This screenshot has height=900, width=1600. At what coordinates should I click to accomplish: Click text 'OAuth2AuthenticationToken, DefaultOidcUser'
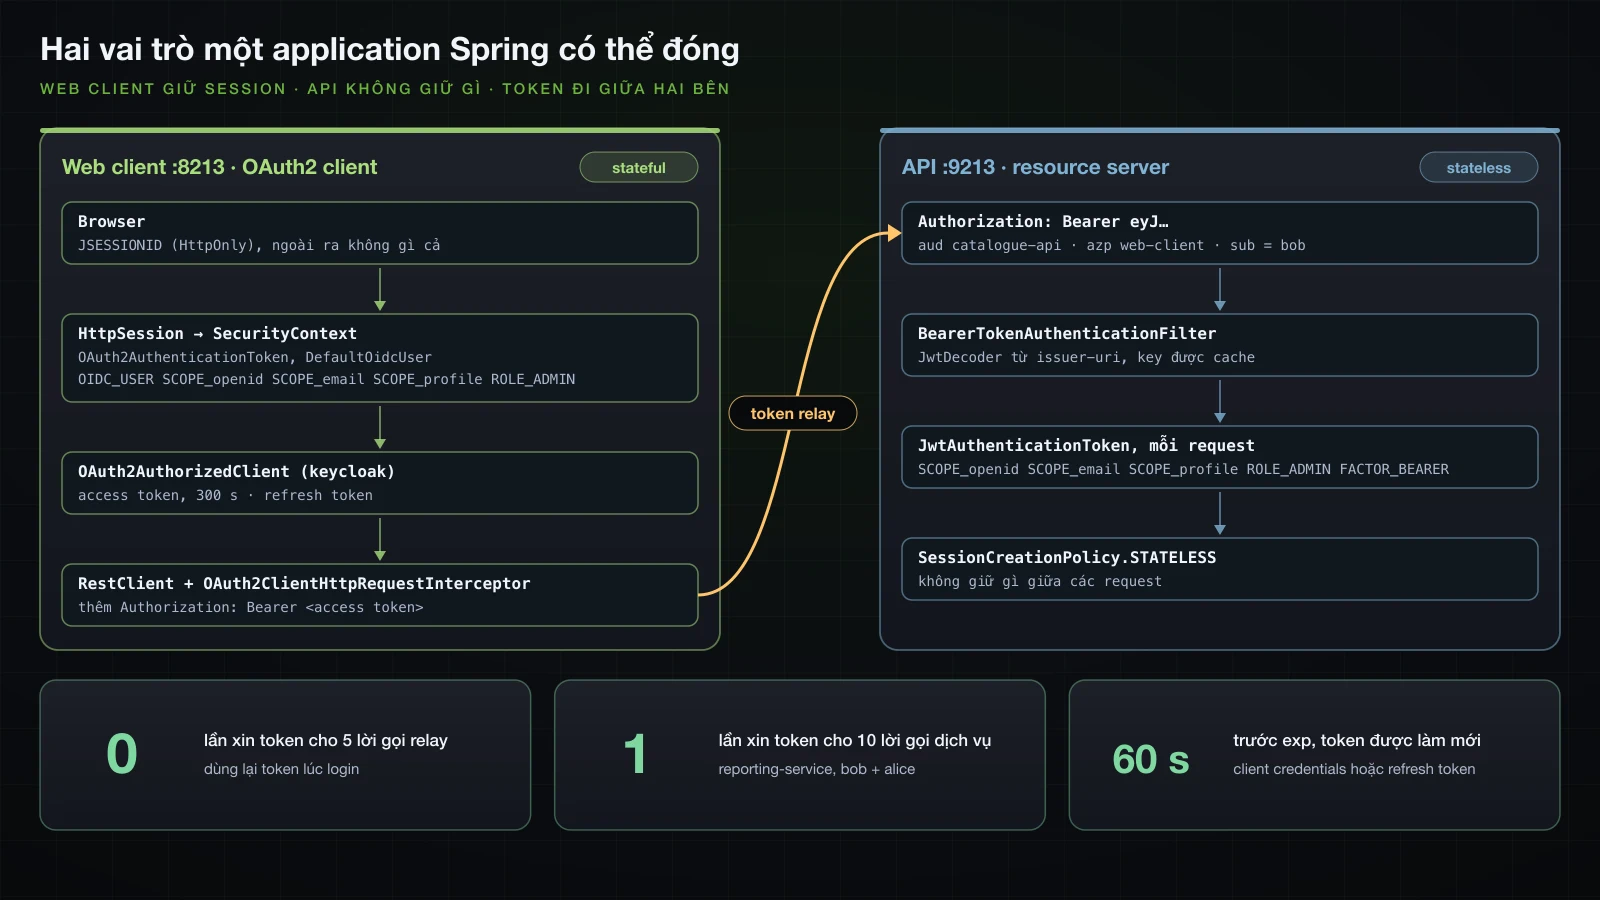[255, 357]
